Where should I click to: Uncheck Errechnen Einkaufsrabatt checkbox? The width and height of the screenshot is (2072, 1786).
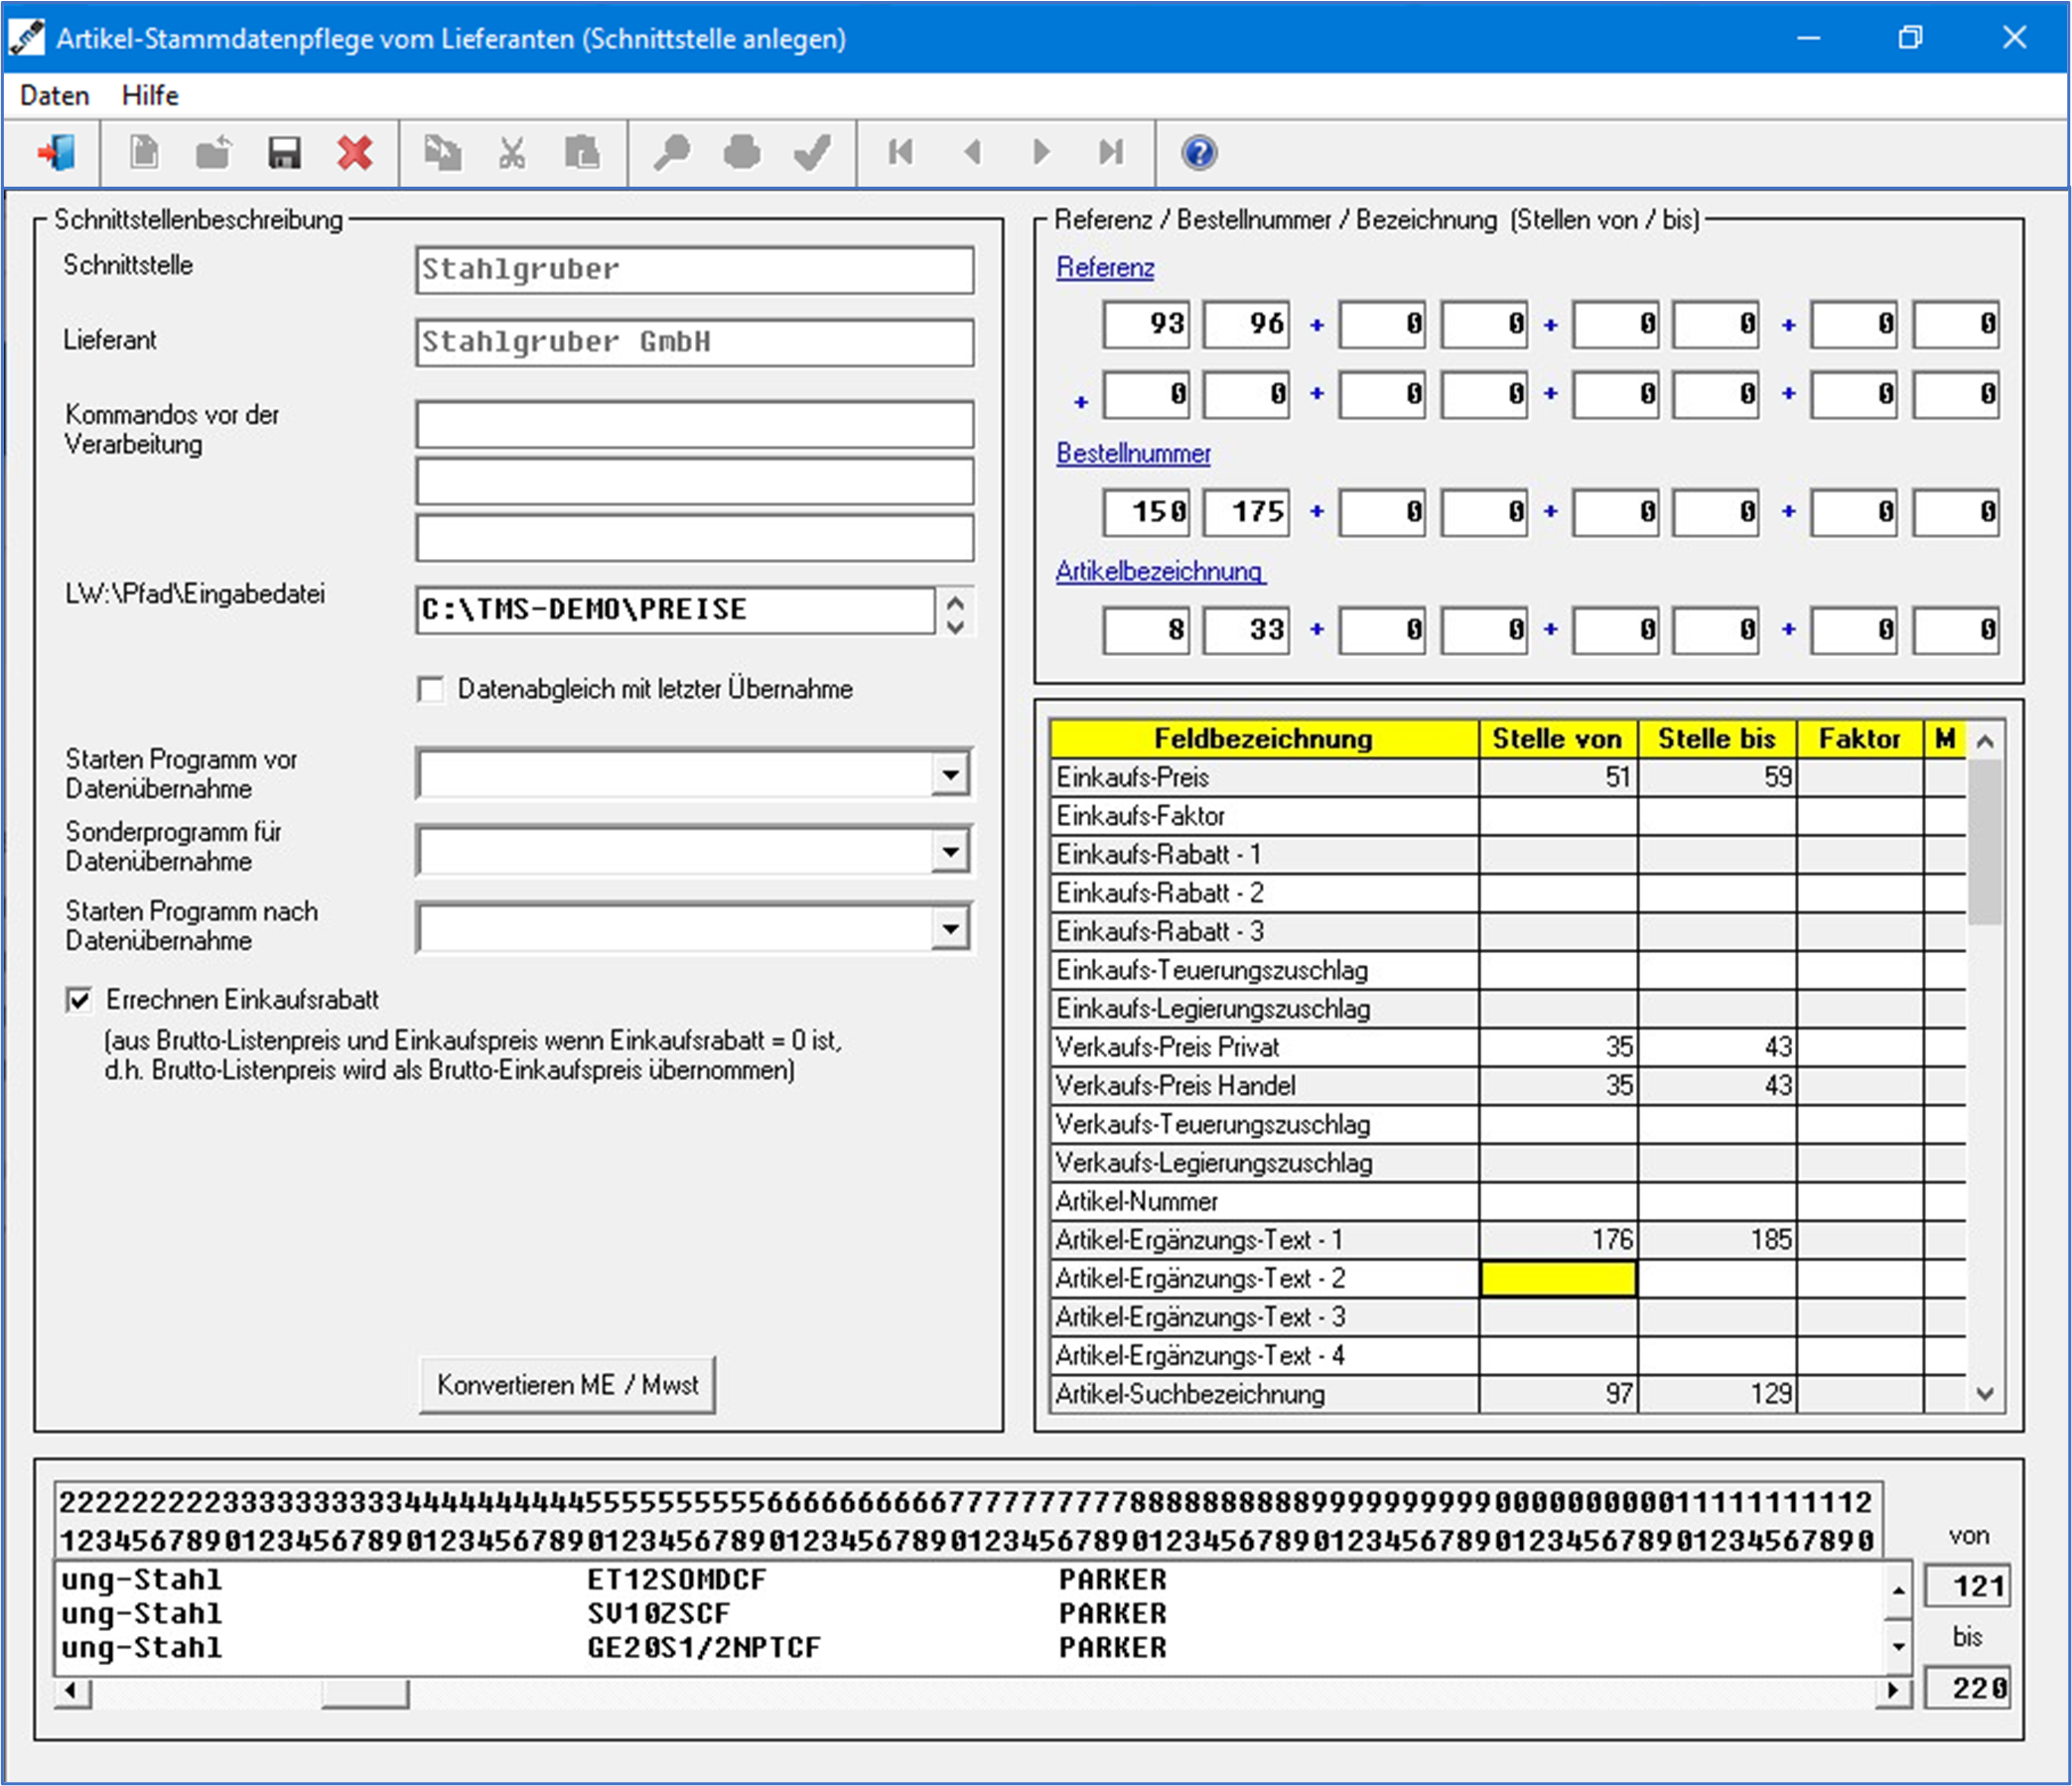click(x=79, y=1000)
